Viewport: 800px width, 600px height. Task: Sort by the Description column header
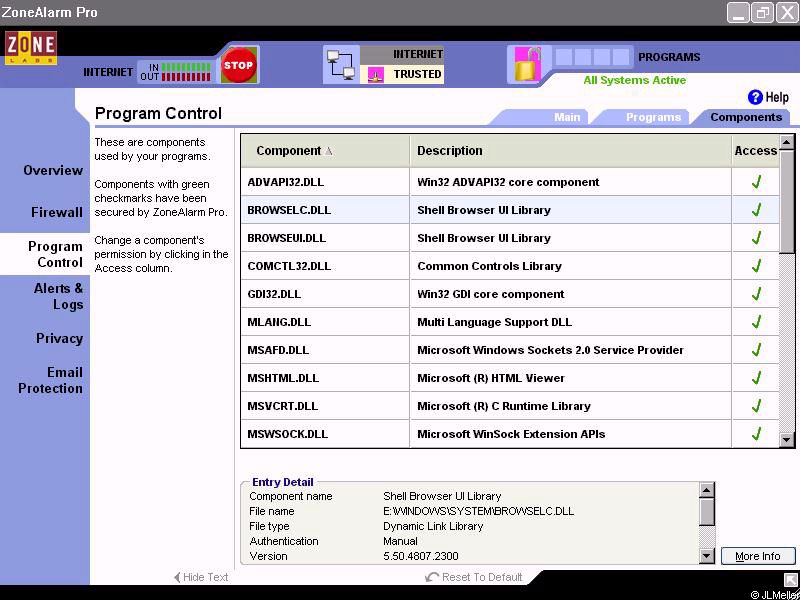570,151
